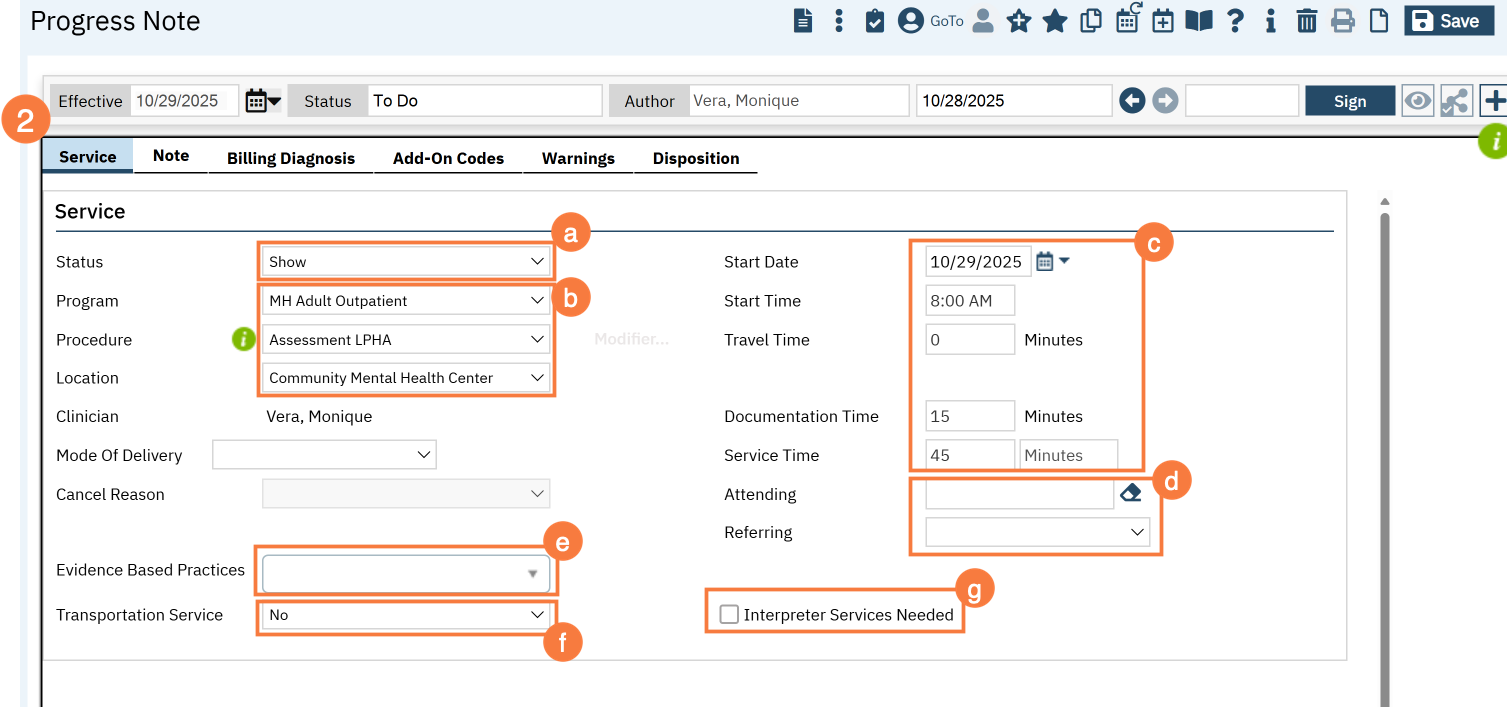This screenshot has width=1507, height=707.
Task: Click the Start Time input field
Action: [969, 301]
